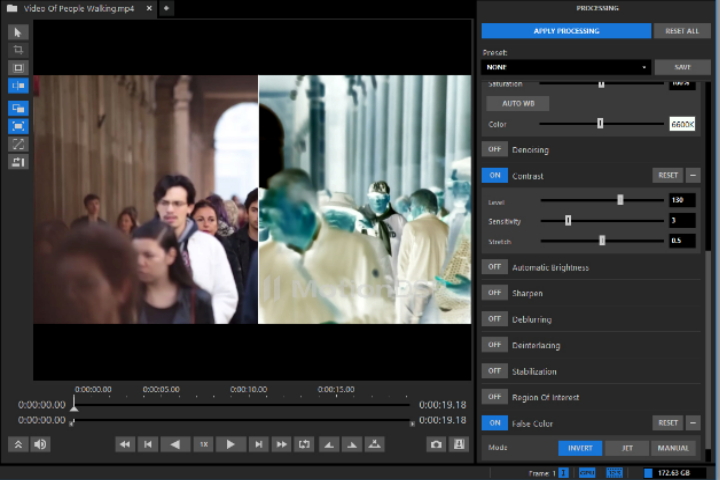Open the Preset dropdown

click(x=566, y=67)
